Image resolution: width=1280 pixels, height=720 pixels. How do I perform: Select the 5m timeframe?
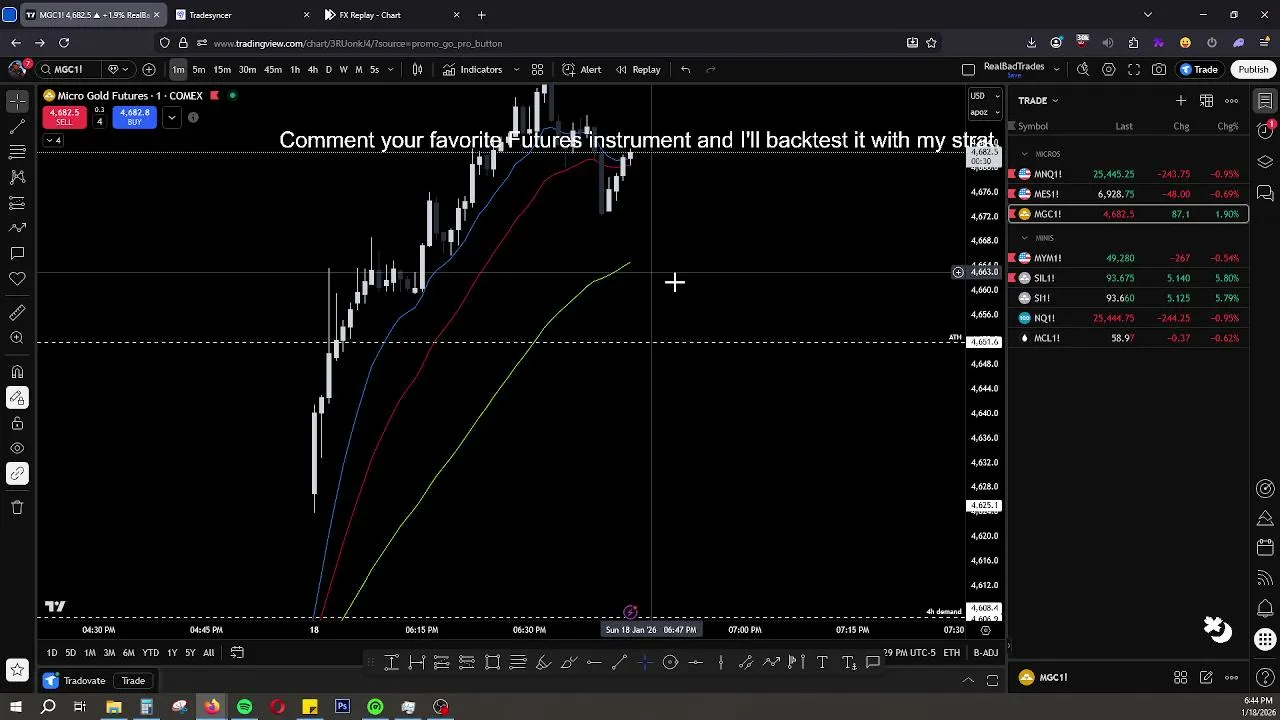[199, 70]
